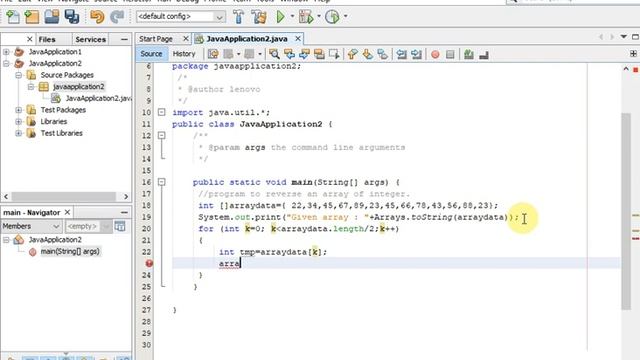Click the error marker at line 23
Viewport: 640px width, 360px height.
(149, 263)
